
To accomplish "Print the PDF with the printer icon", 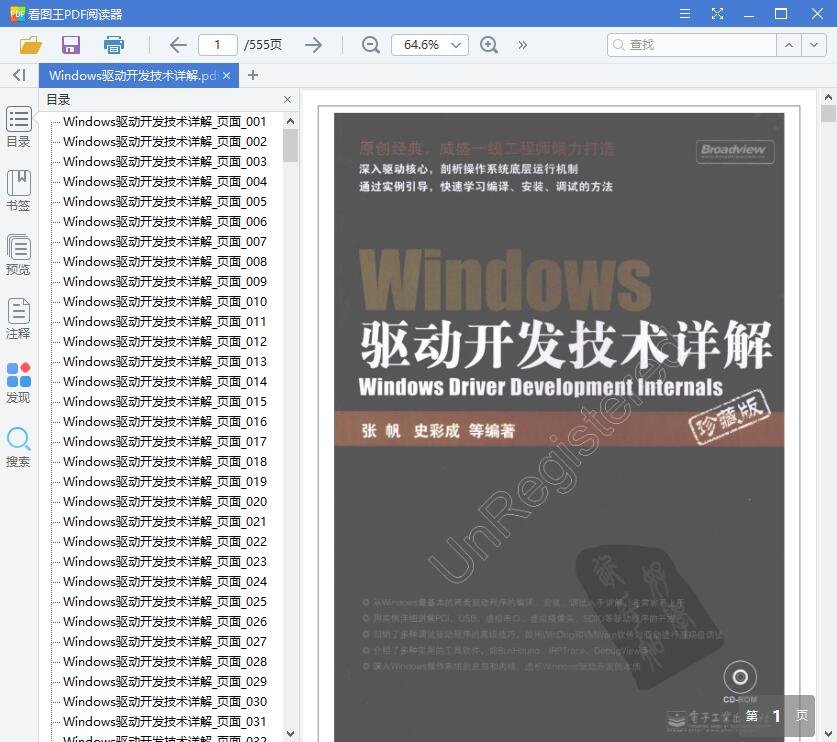I will tap(114, 45).
